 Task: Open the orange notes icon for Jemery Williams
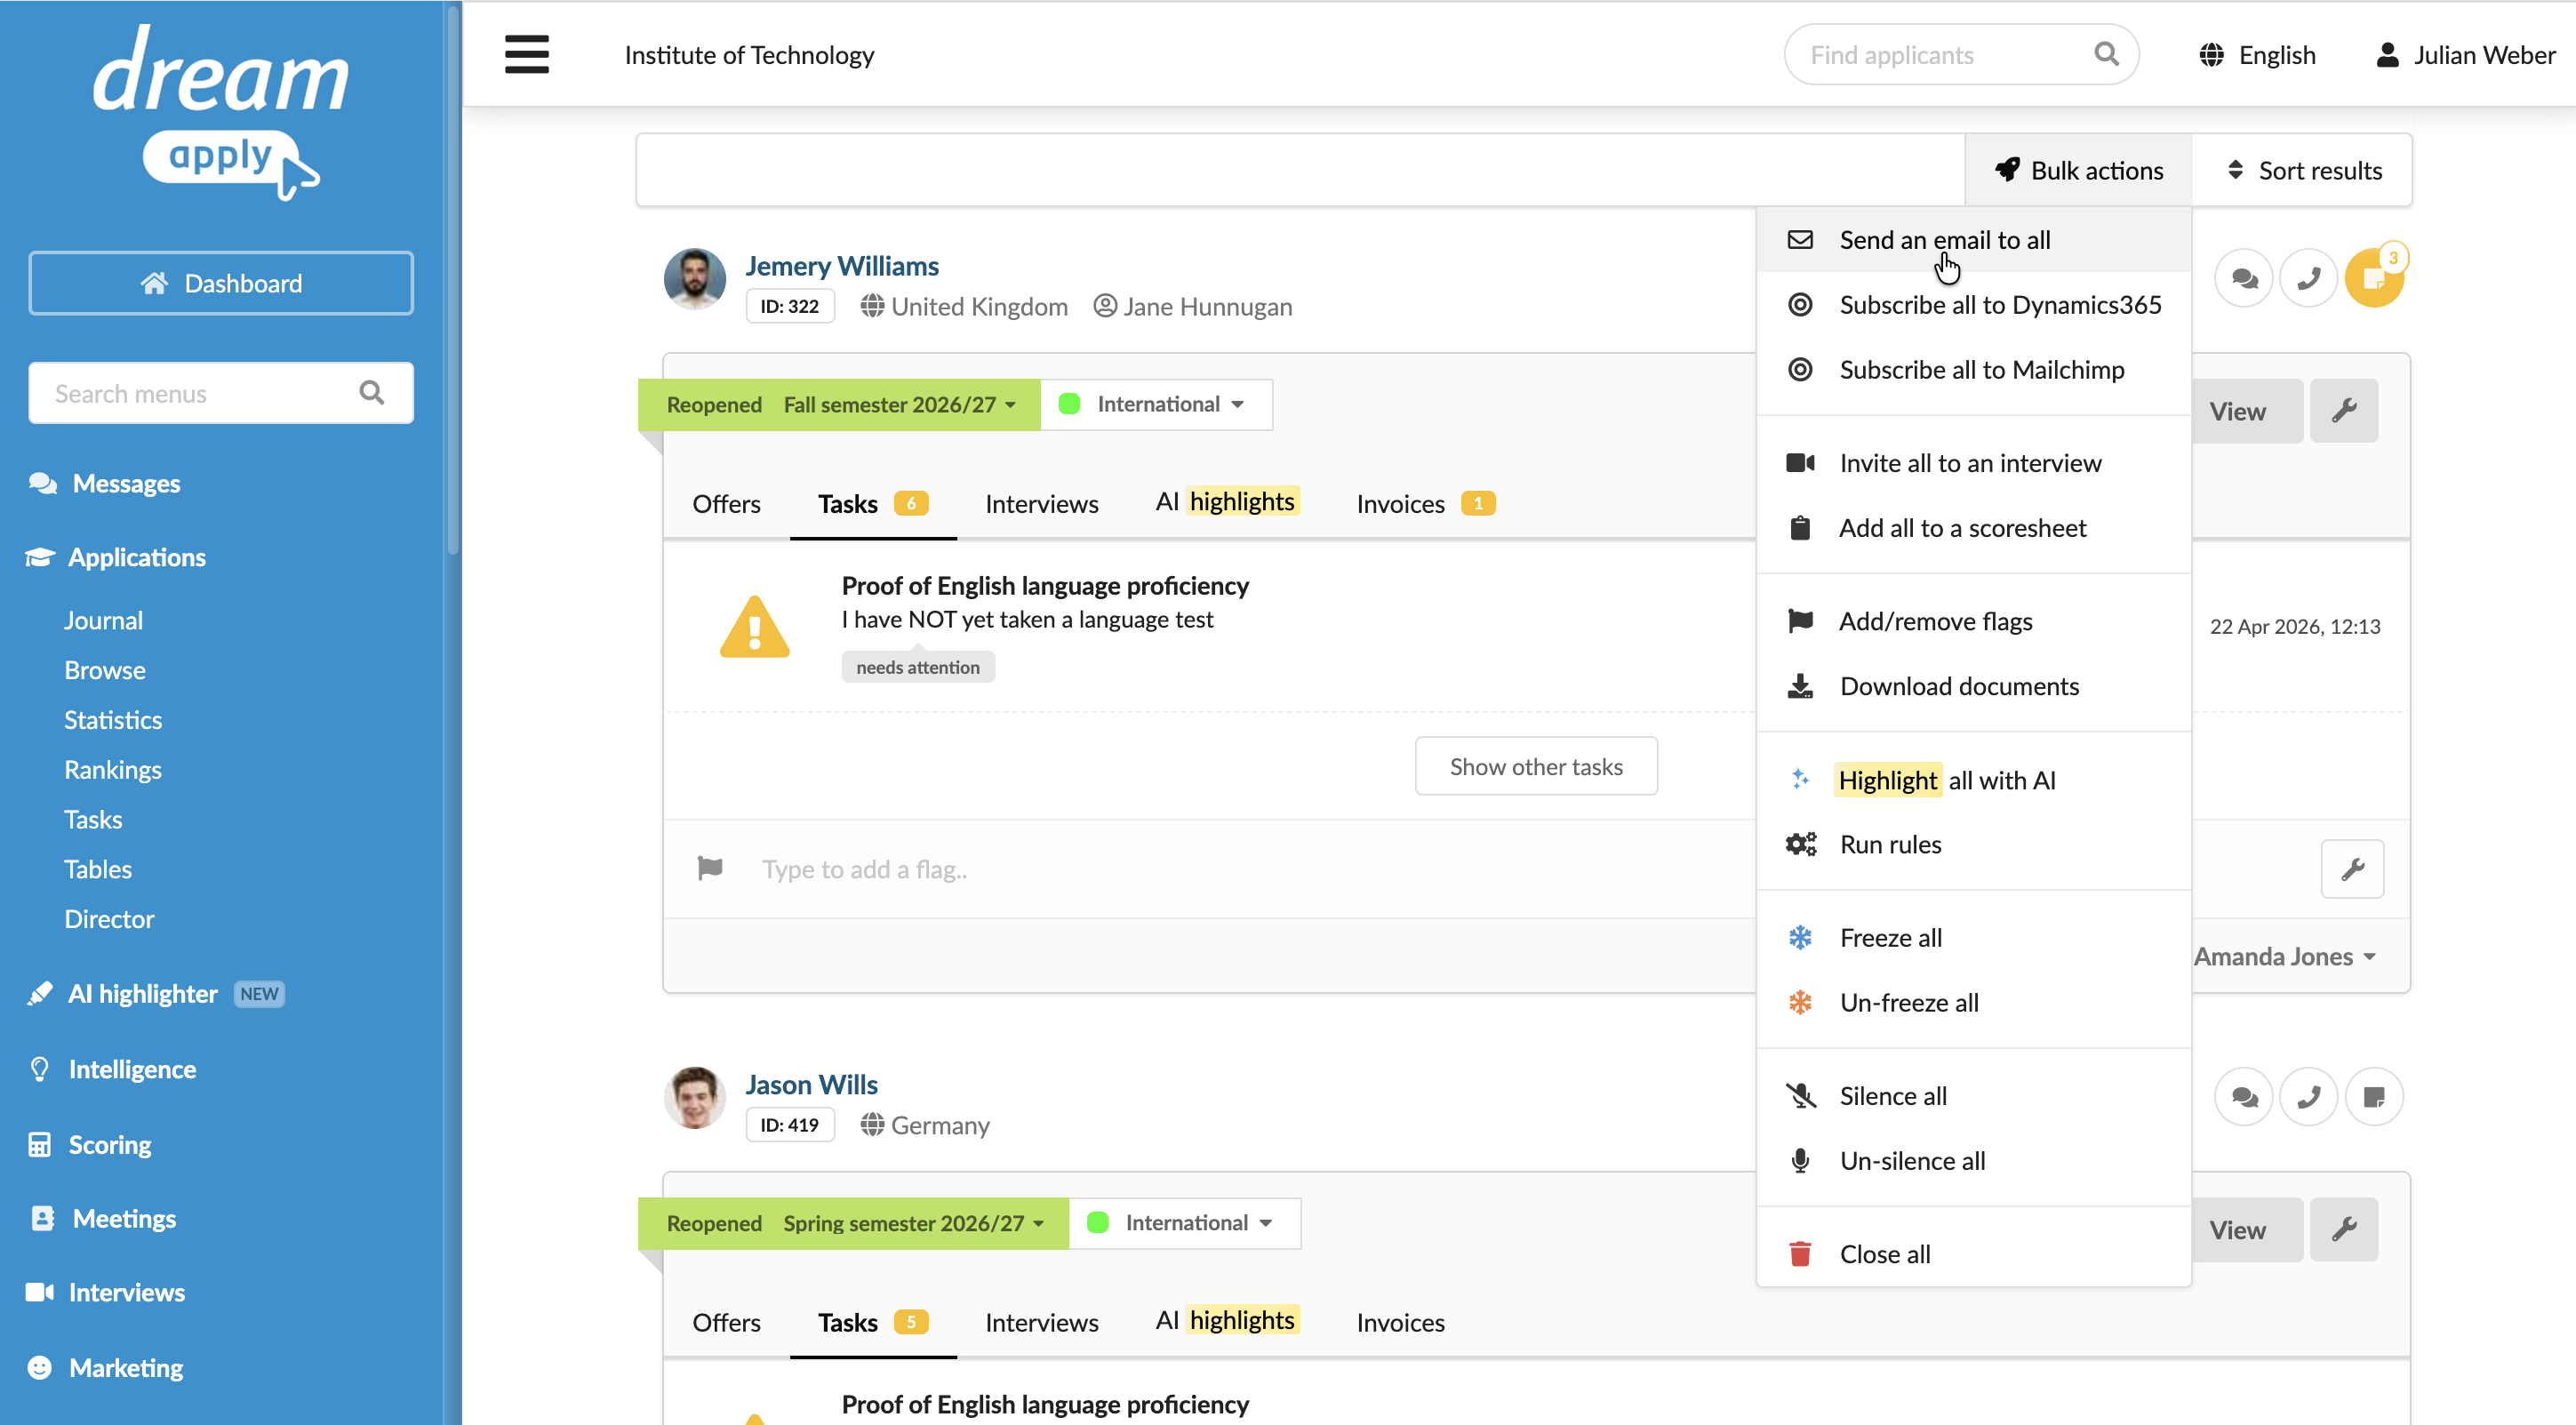(x=2374, y=278)
